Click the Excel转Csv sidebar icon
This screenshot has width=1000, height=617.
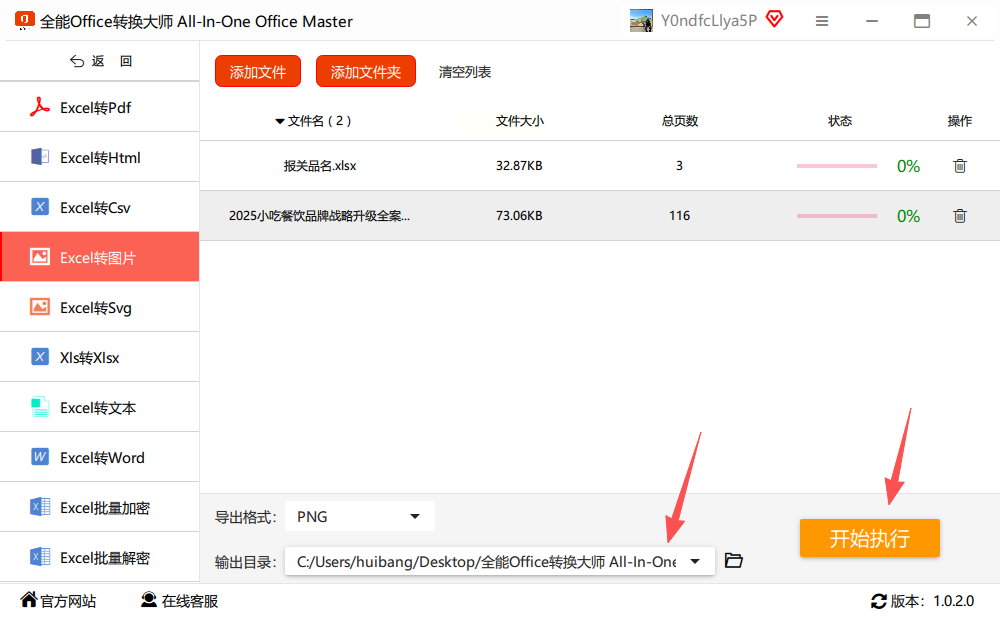pos(40,207)
